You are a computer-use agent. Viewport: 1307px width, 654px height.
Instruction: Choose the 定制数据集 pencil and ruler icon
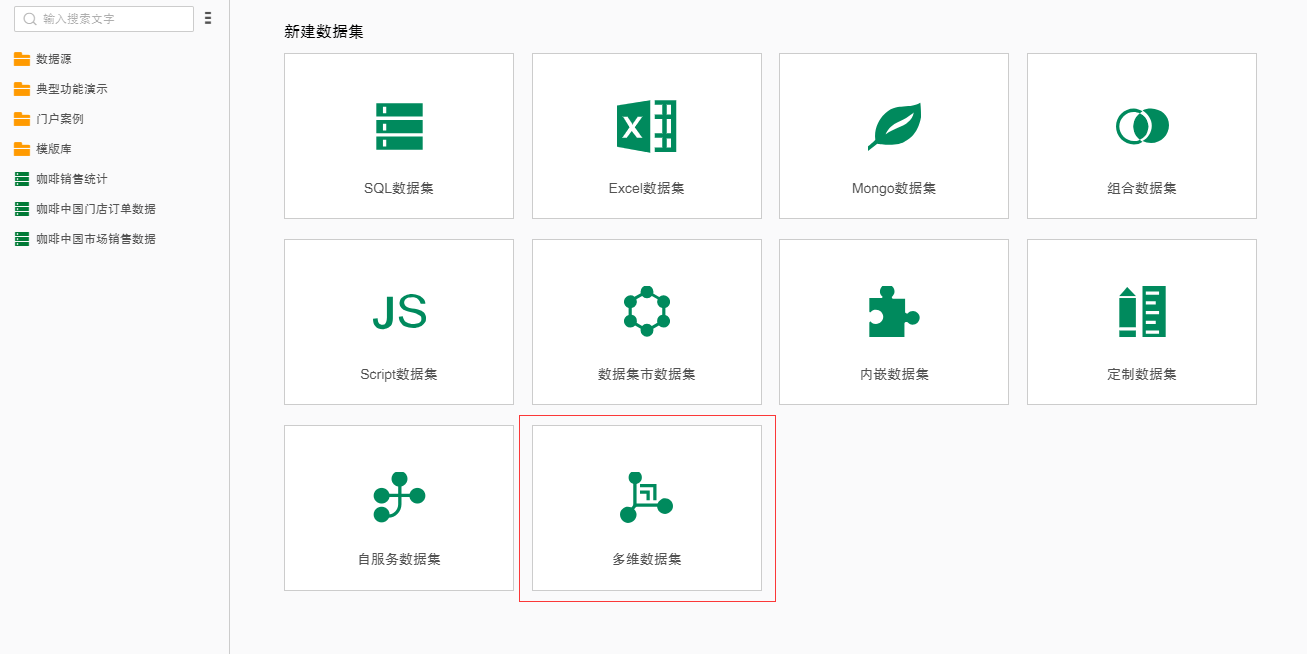pos(1142,312)
